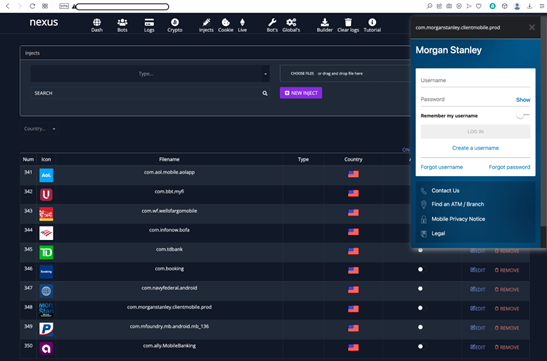Open the Injects syringe icon

pos(206,22)
